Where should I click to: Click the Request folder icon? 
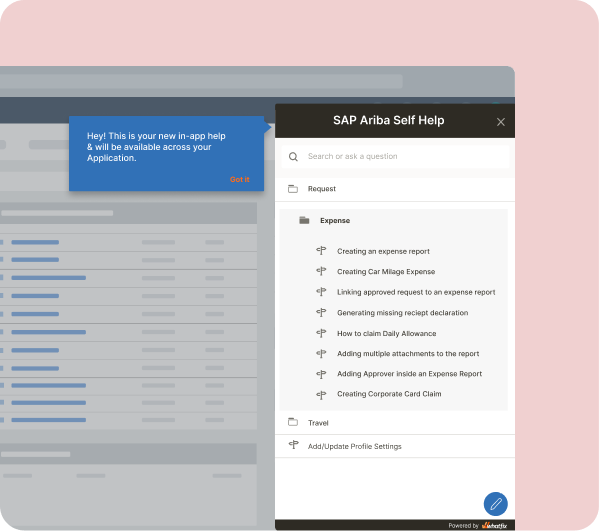[293, 189]
